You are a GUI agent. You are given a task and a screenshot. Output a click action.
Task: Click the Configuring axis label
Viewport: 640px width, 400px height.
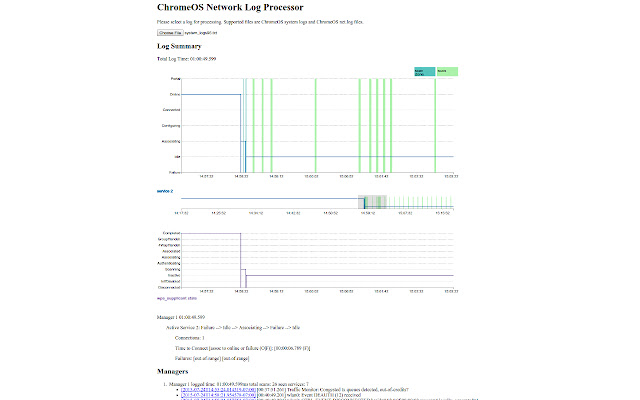171,126
